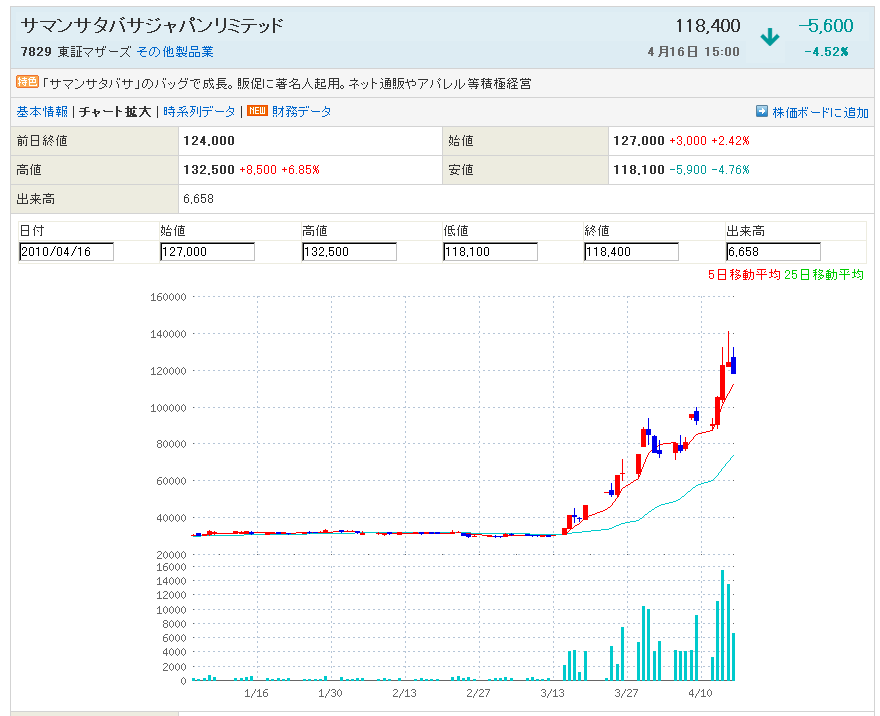
Task: Click the 高値 field showing 132,500
Action: pyautogui.click(x=349, y=252)
